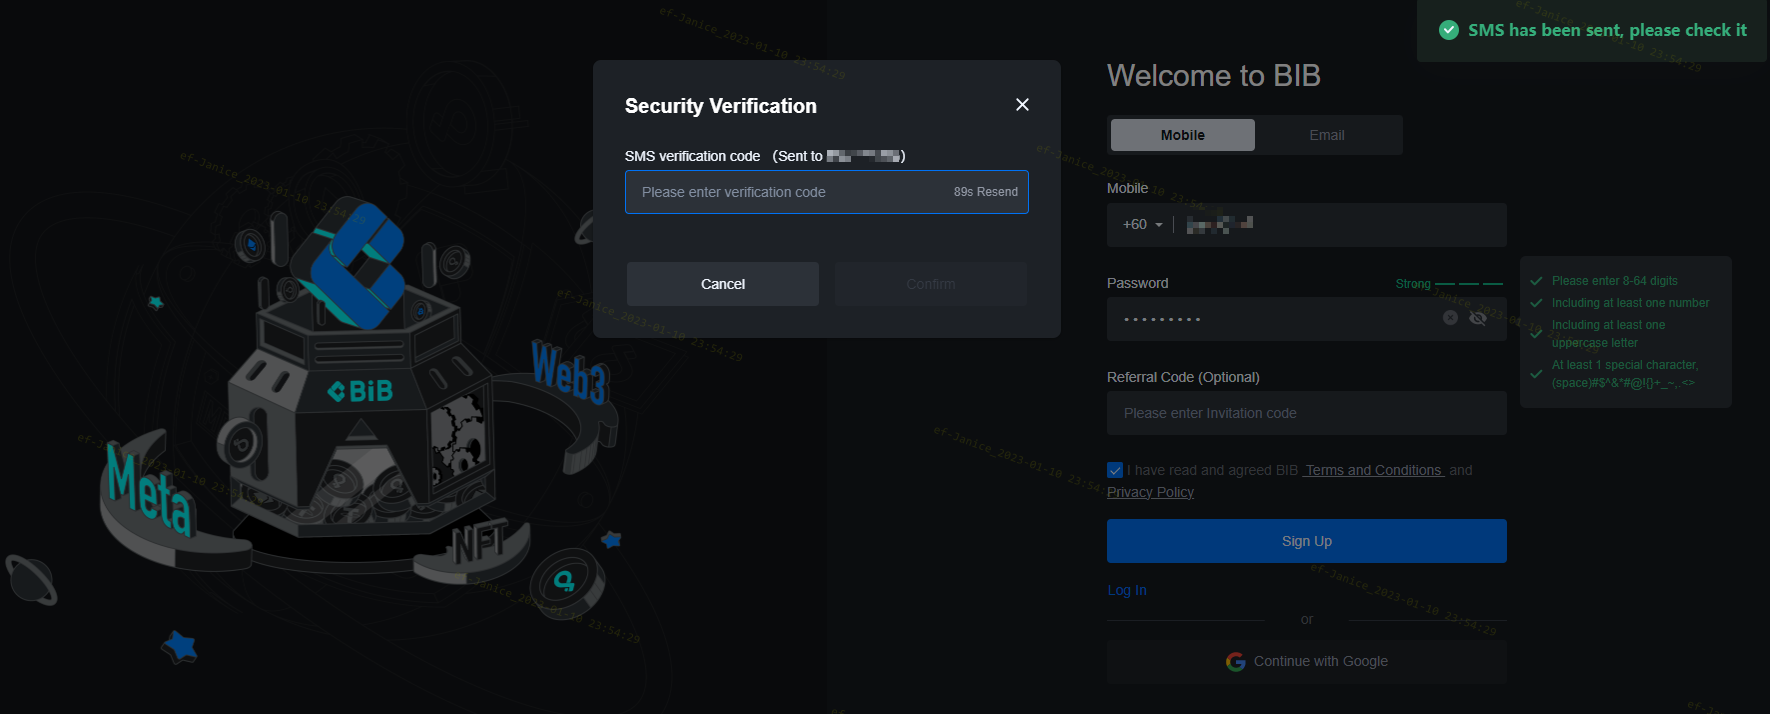This screenshot has height=714, width=1770.
Task: Open the Terms and Conditions link
Action: click(1374, 470)
